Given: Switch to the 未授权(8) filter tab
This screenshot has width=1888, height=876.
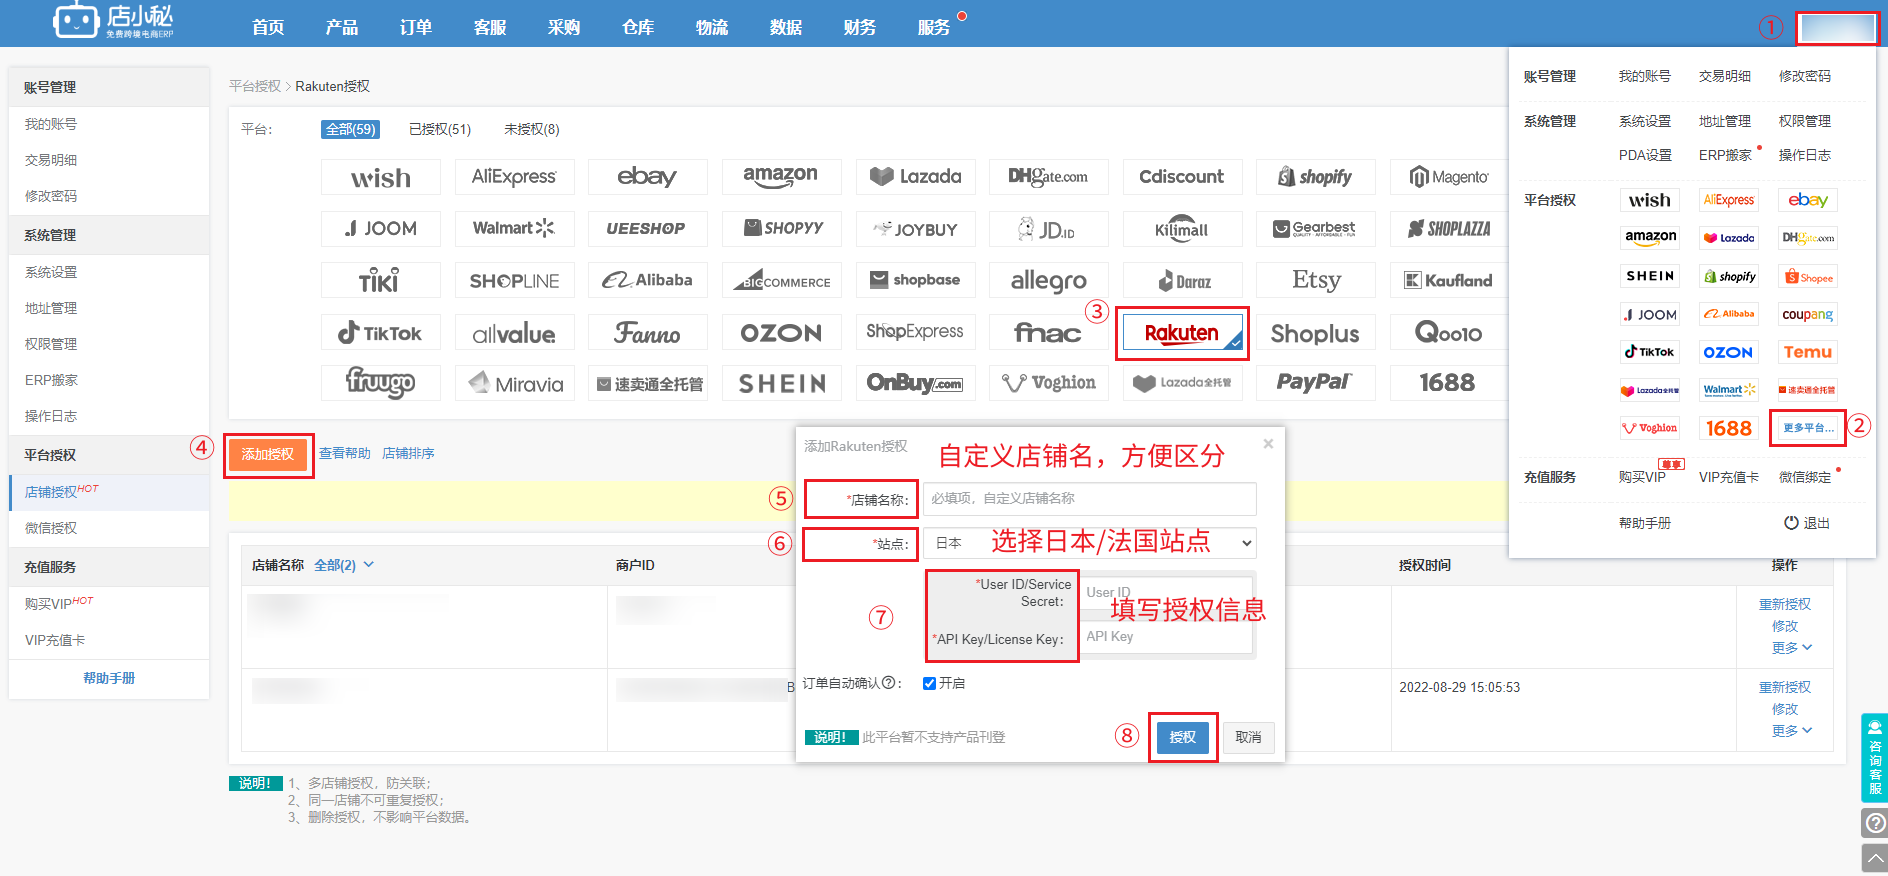Looking at the screenshot, I should (532, 129).
